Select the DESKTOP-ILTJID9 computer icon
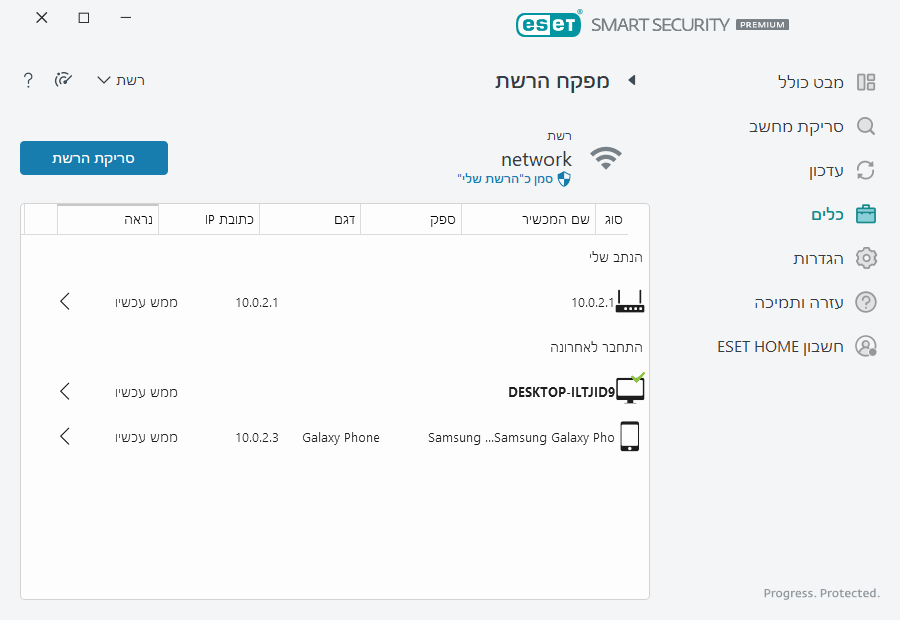 point(630,389)
